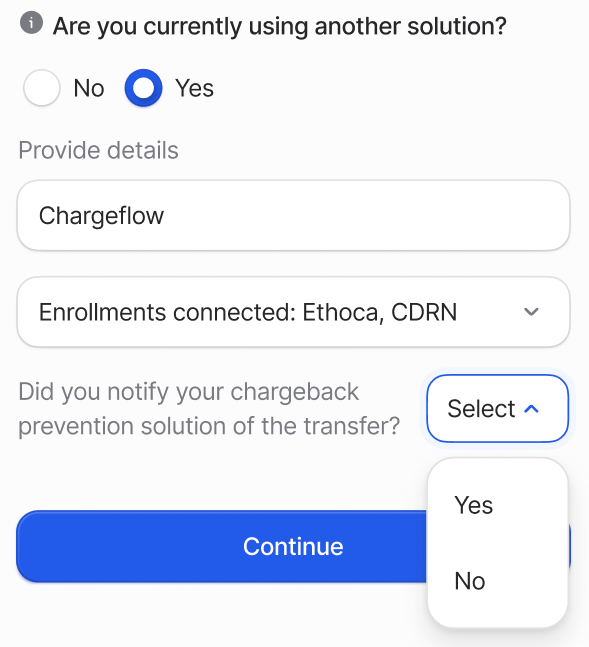Click the white center of the selected Yes radio
The image size is (589, 647).
143,88
